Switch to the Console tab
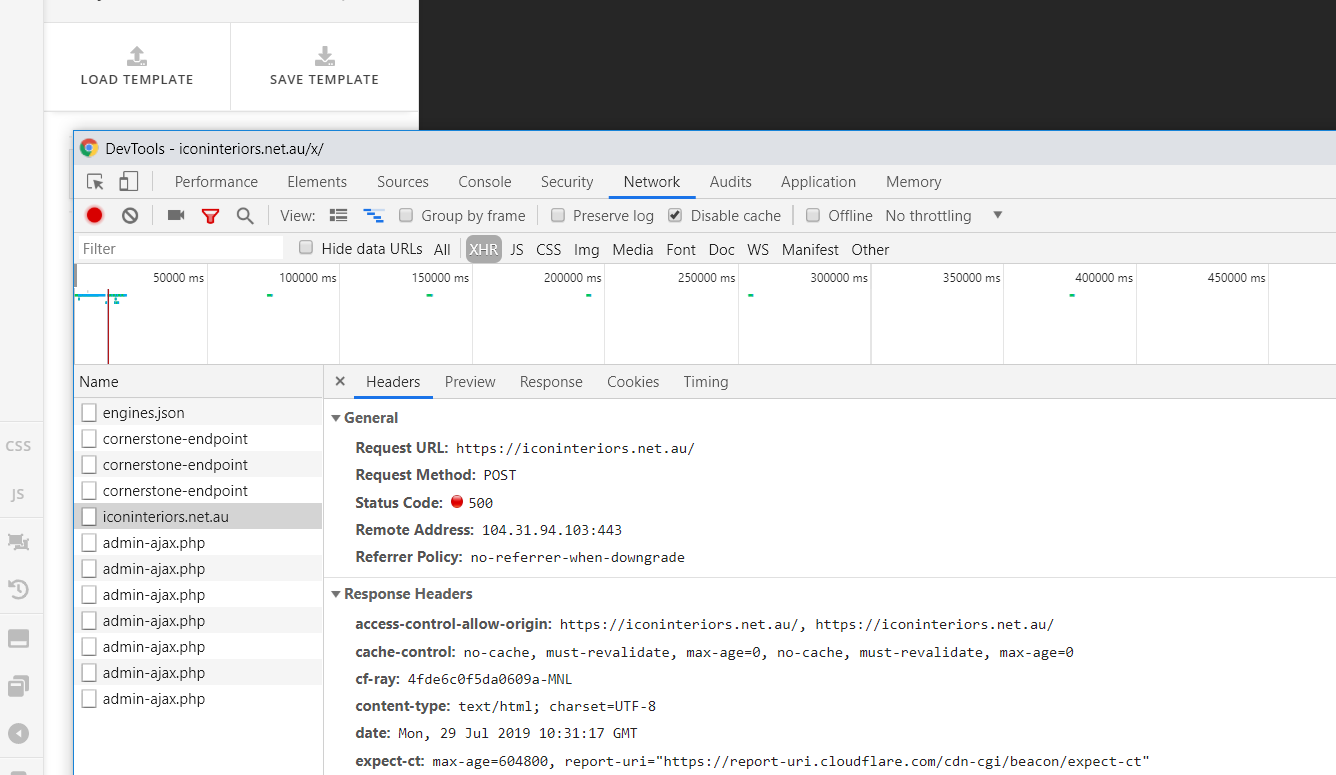This screenshot has width=1336, height=775. click(485, 181)
